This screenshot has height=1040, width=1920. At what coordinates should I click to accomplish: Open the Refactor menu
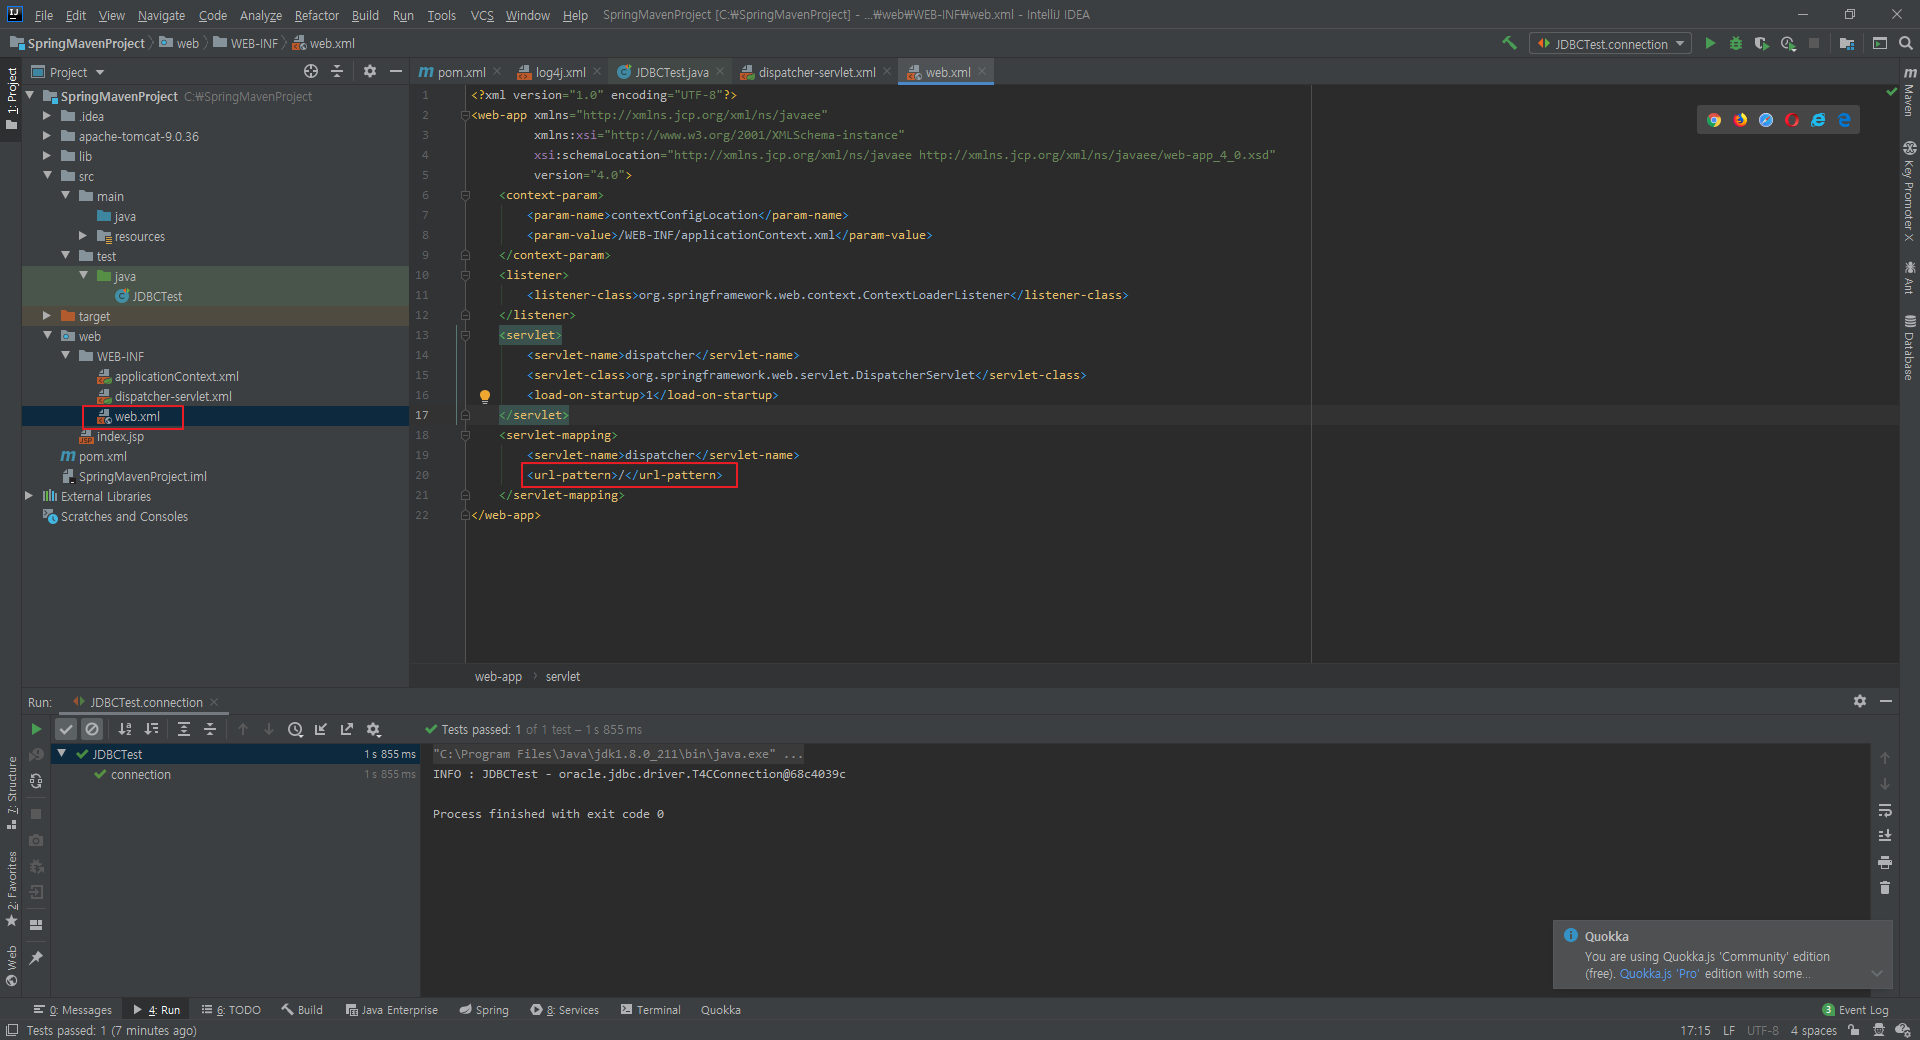(x=317, y=15)
